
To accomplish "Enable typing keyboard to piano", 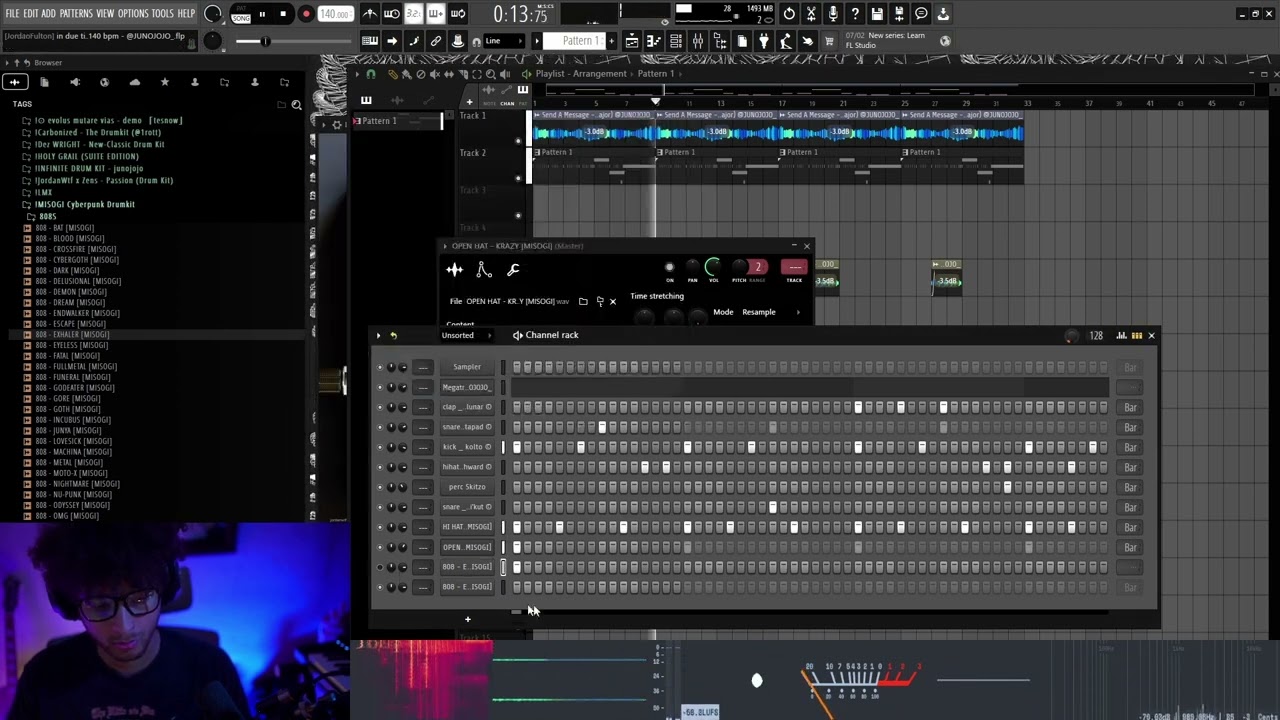I will click(370, 41).
